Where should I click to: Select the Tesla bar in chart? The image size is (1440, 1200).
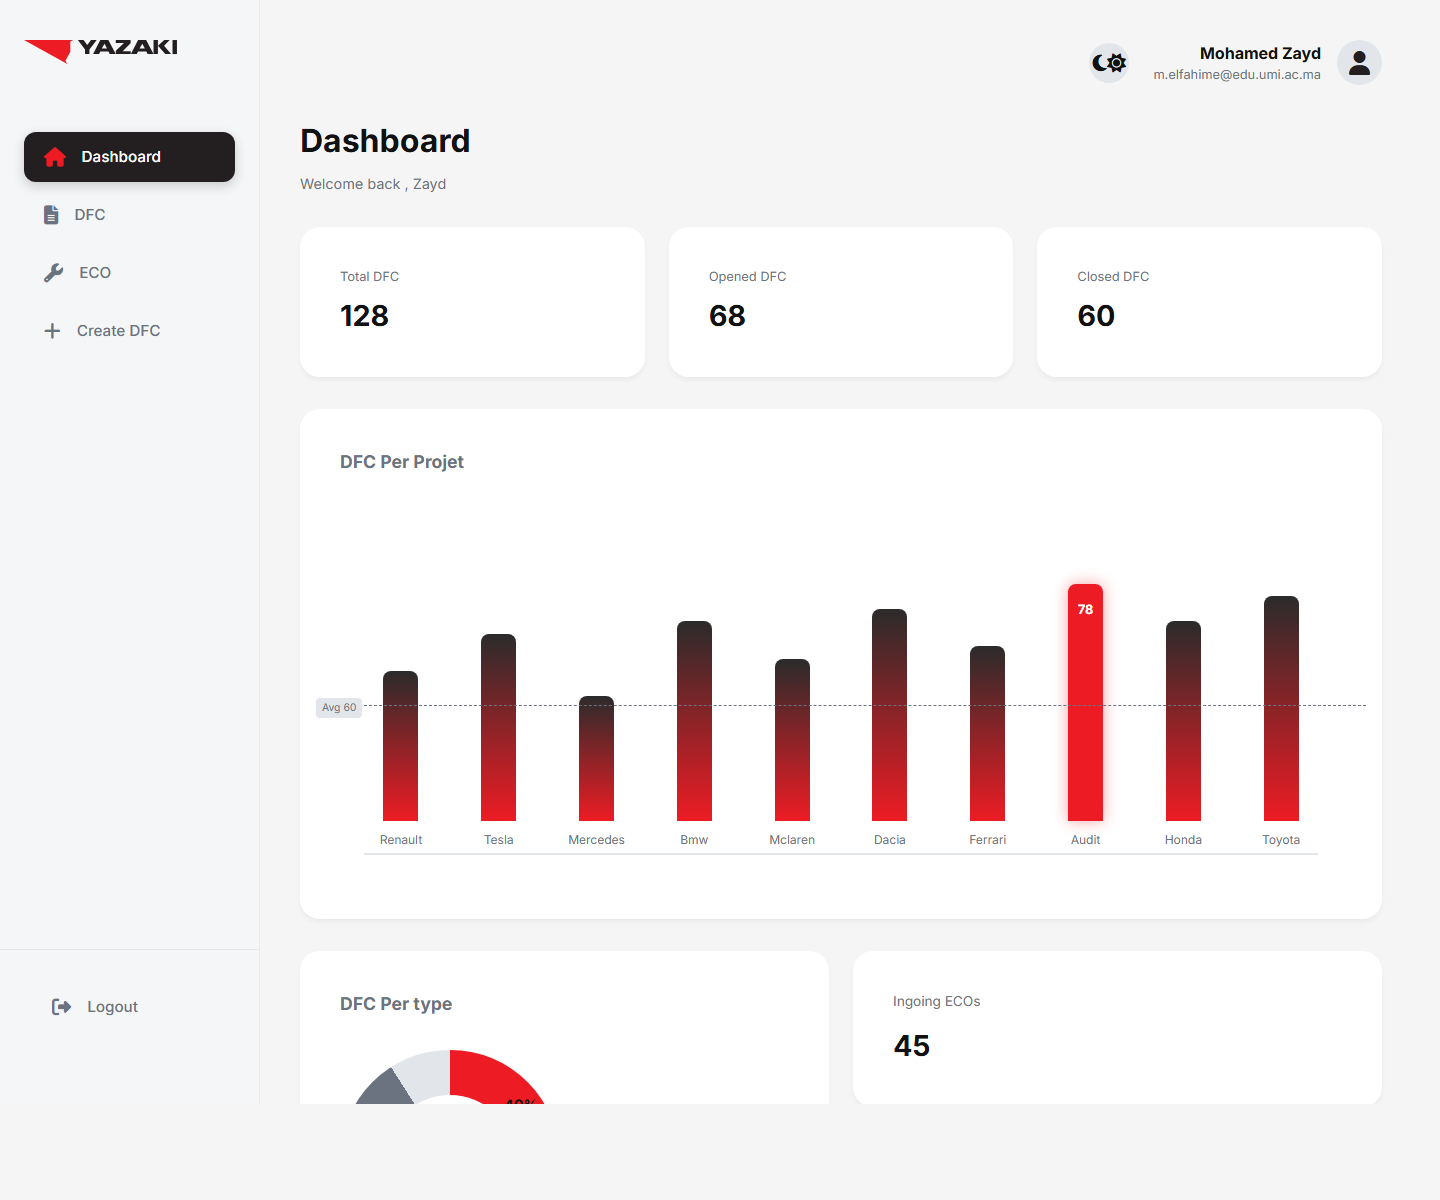pos(499,727)
